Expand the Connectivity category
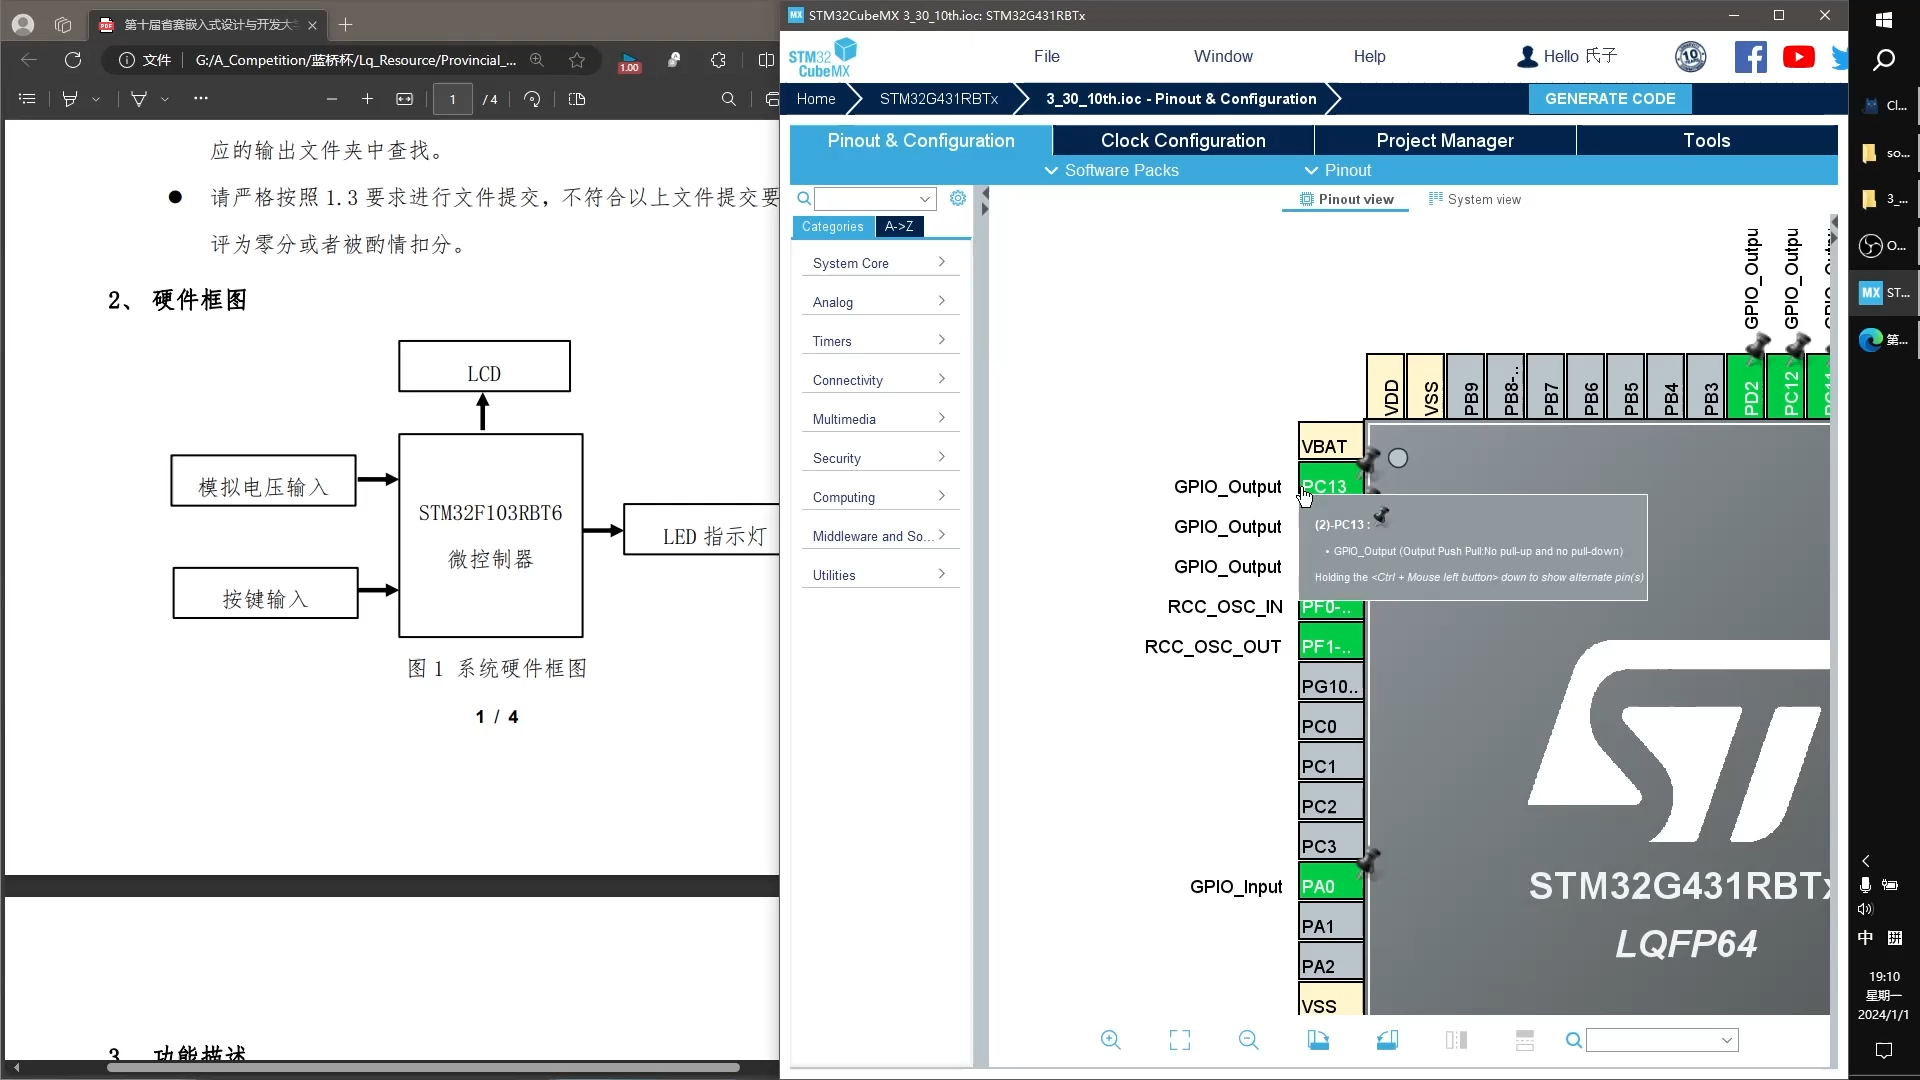Image resolution: width=1920 pixels, height=1080 pixels. click(x=880, y=380)
